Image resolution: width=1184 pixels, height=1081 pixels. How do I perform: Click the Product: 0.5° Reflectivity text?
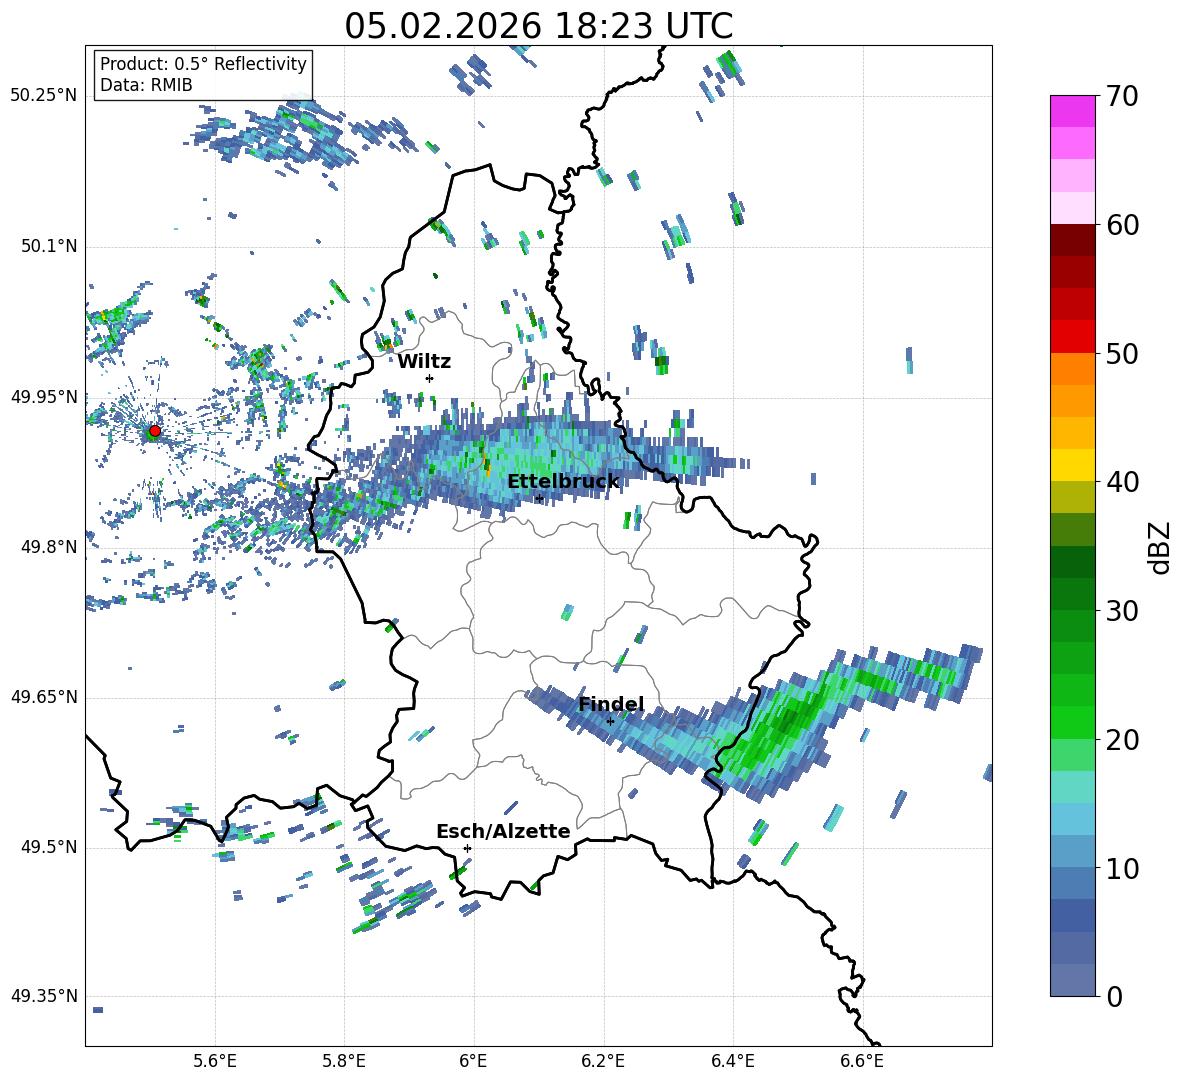point(203,64)
